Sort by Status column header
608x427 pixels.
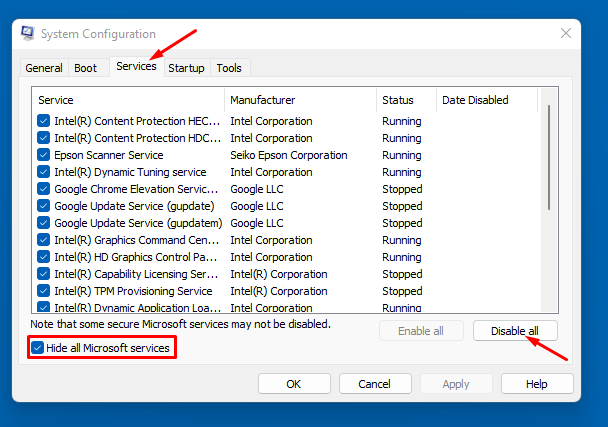[x=406, y=100]
